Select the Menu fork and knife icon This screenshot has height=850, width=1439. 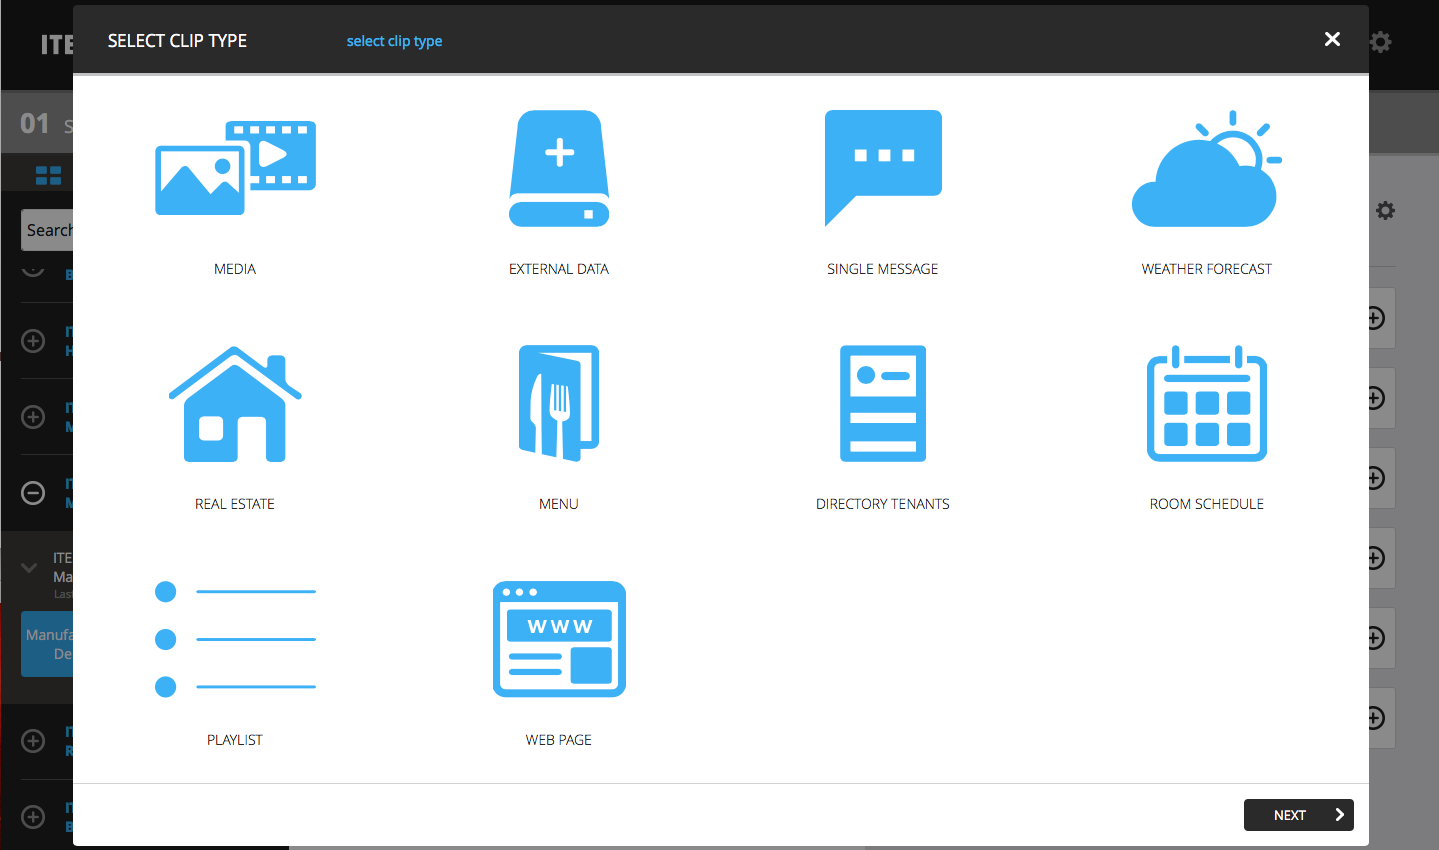(x=559, y=404)
